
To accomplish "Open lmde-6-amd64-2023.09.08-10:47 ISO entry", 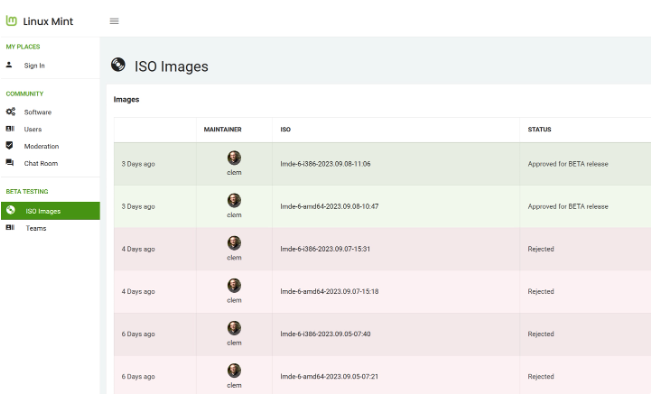I will [x=329, y=206].
